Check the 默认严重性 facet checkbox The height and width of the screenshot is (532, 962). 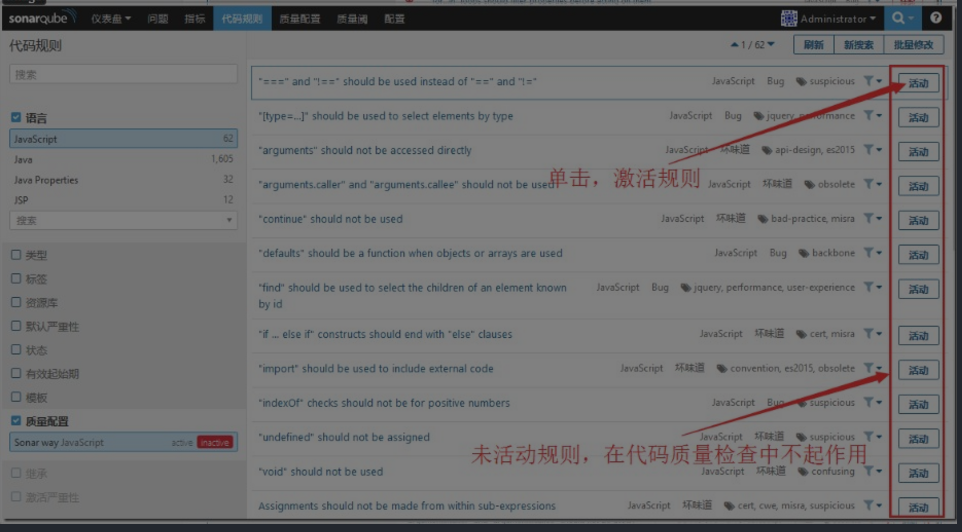click(x=16, y=326)
